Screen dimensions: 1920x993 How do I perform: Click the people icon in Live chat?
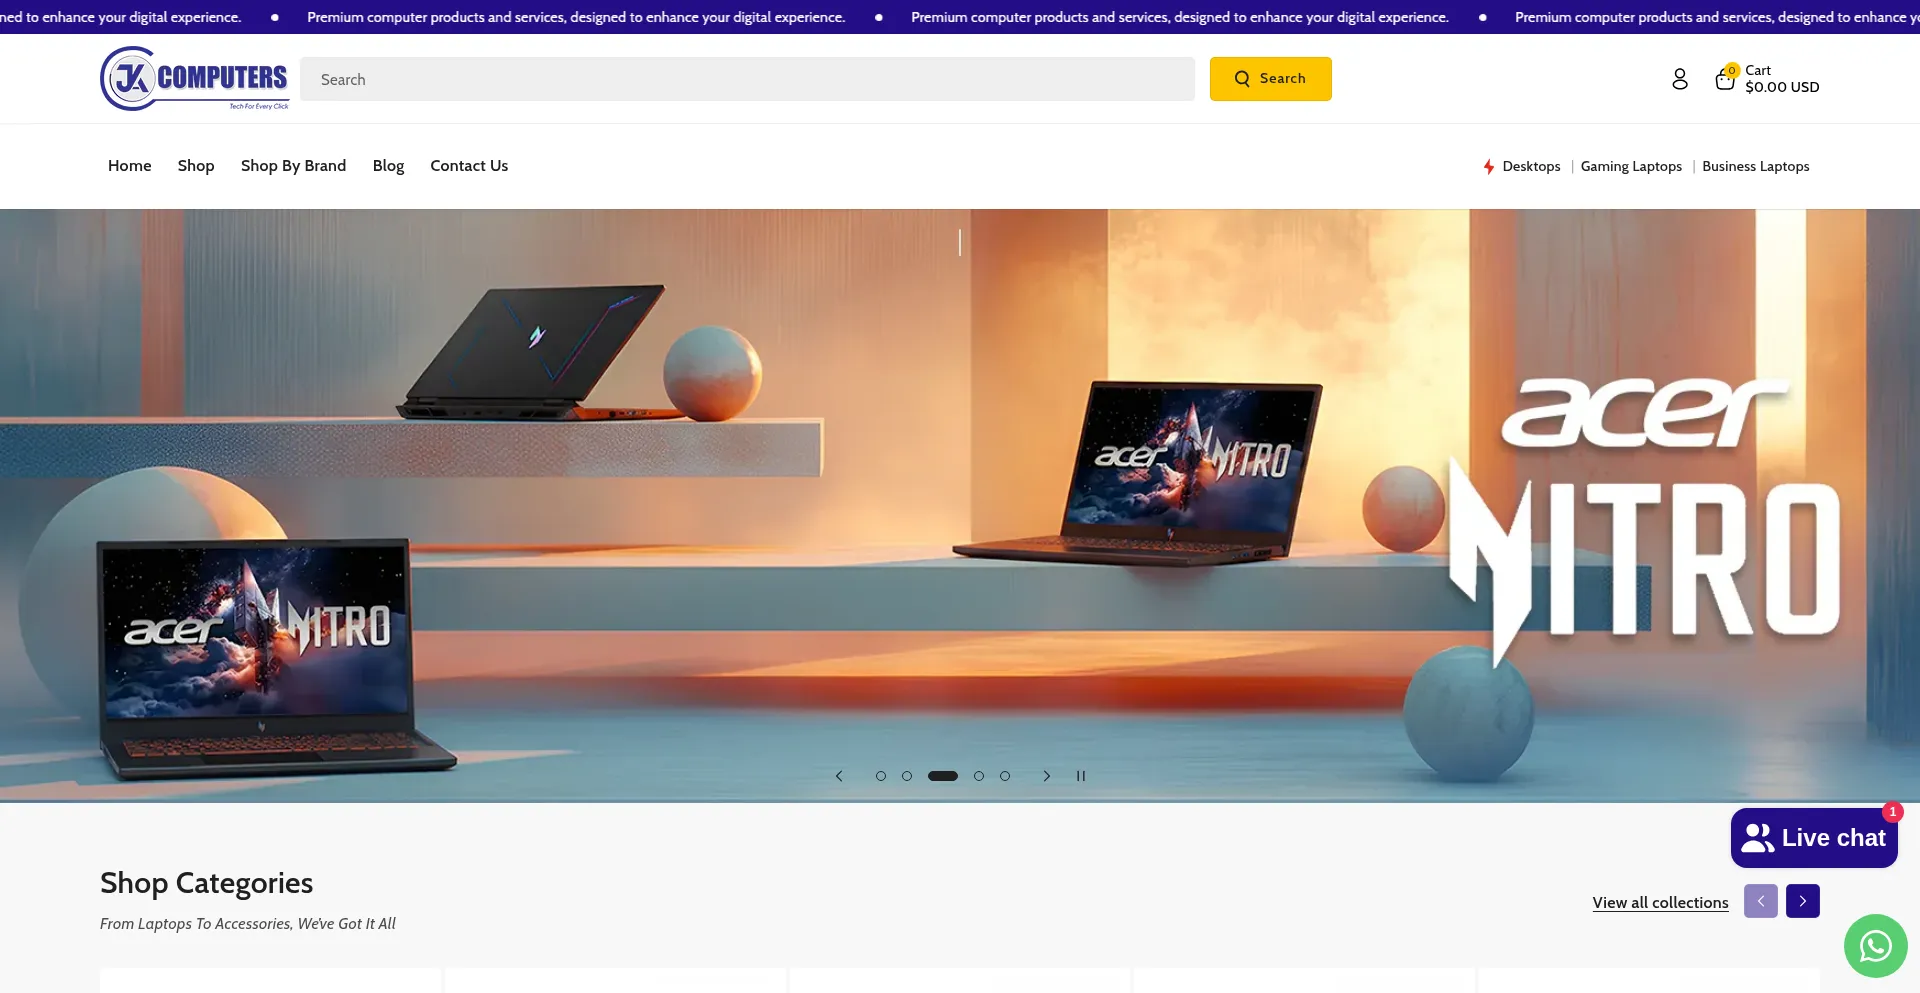tap(1757, 838)
